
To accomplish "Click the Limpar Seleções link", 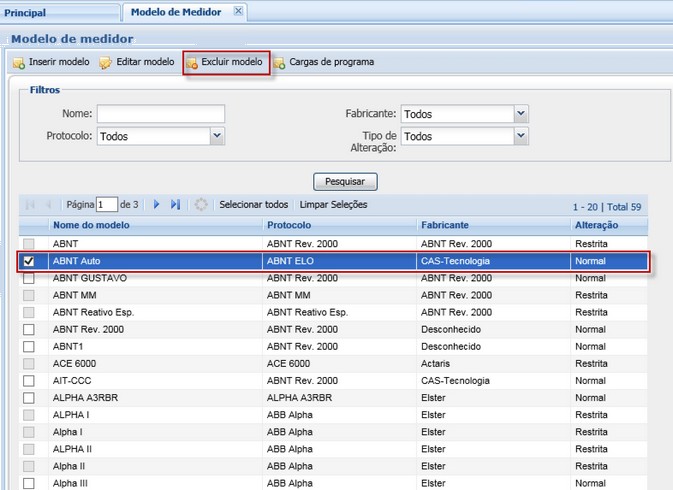I will [x=333, y=204].
